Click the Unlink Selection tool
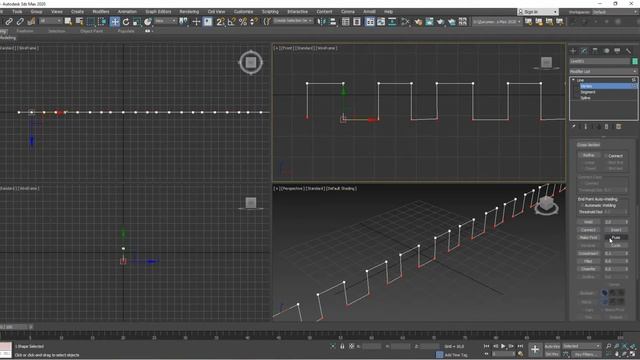Screen dimensions: 640x360 [20, 22]
